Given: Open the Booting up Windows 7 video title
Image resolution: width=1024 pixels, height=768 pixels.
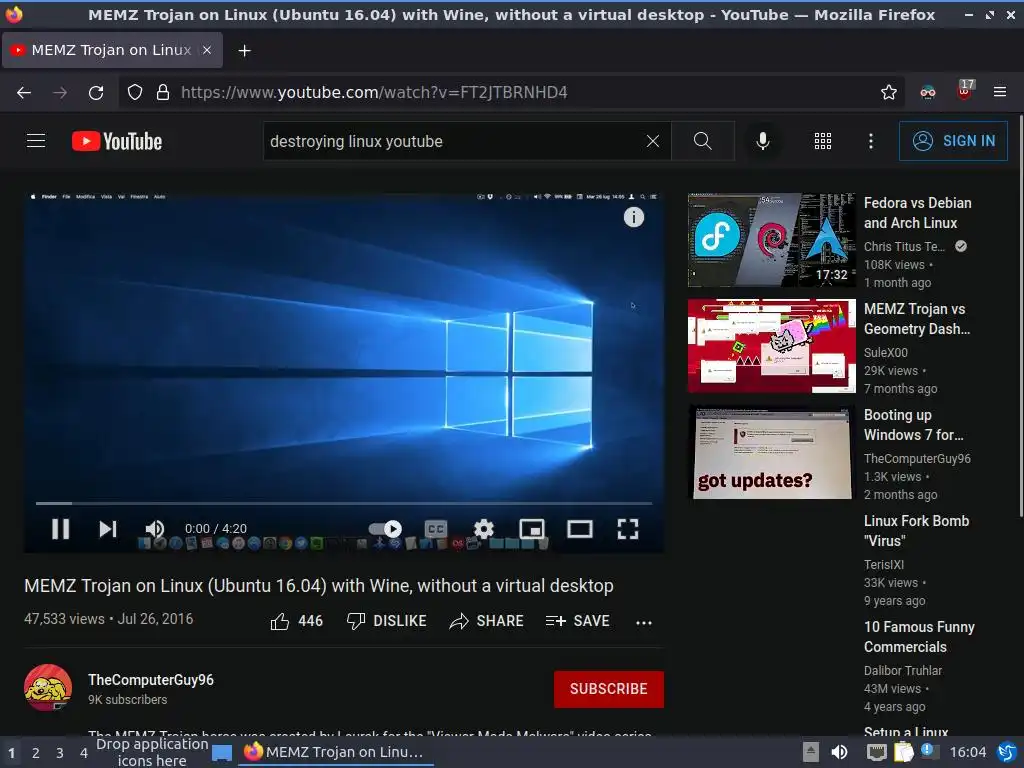Looking at the screenshot, I should tap(913, 425).
